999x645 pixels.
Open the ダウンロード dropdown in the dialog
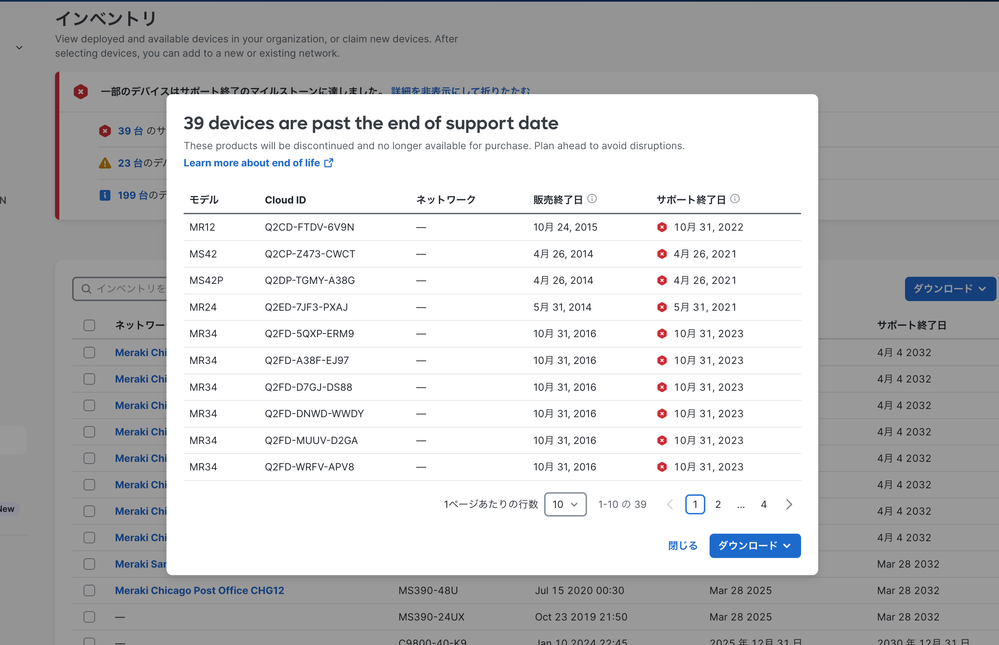pos(755,546)
